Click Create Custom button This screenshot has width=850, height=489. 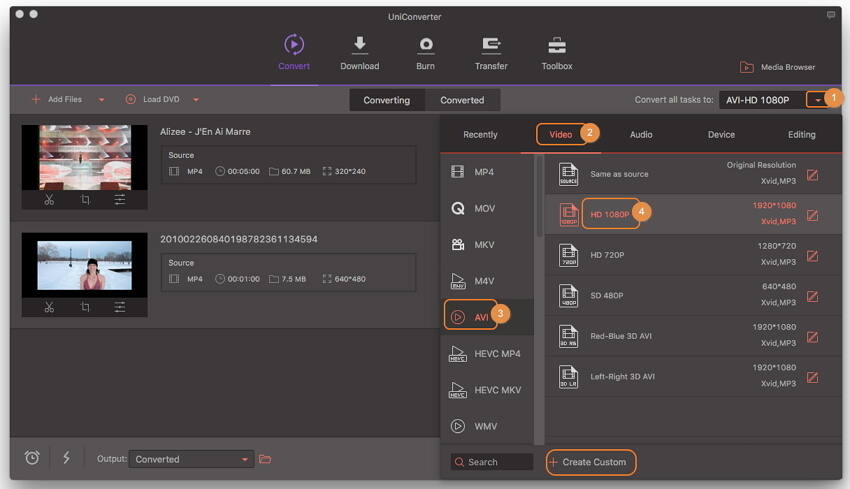591,462
